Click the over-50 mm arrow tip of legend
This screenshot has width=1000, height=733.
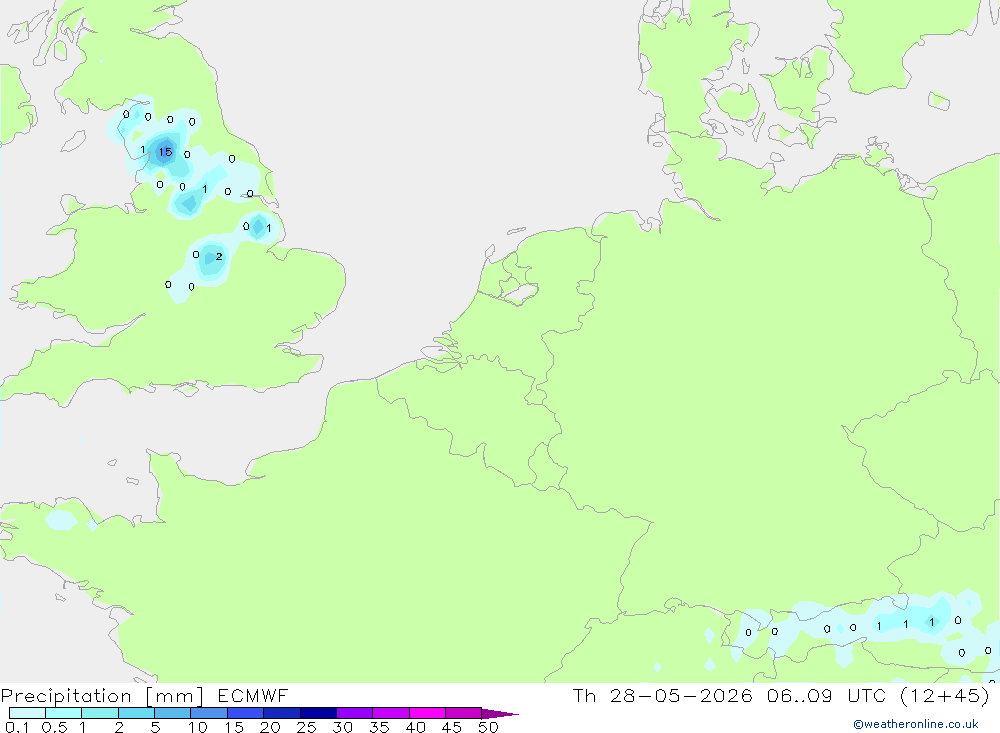(x=500, y=713)
